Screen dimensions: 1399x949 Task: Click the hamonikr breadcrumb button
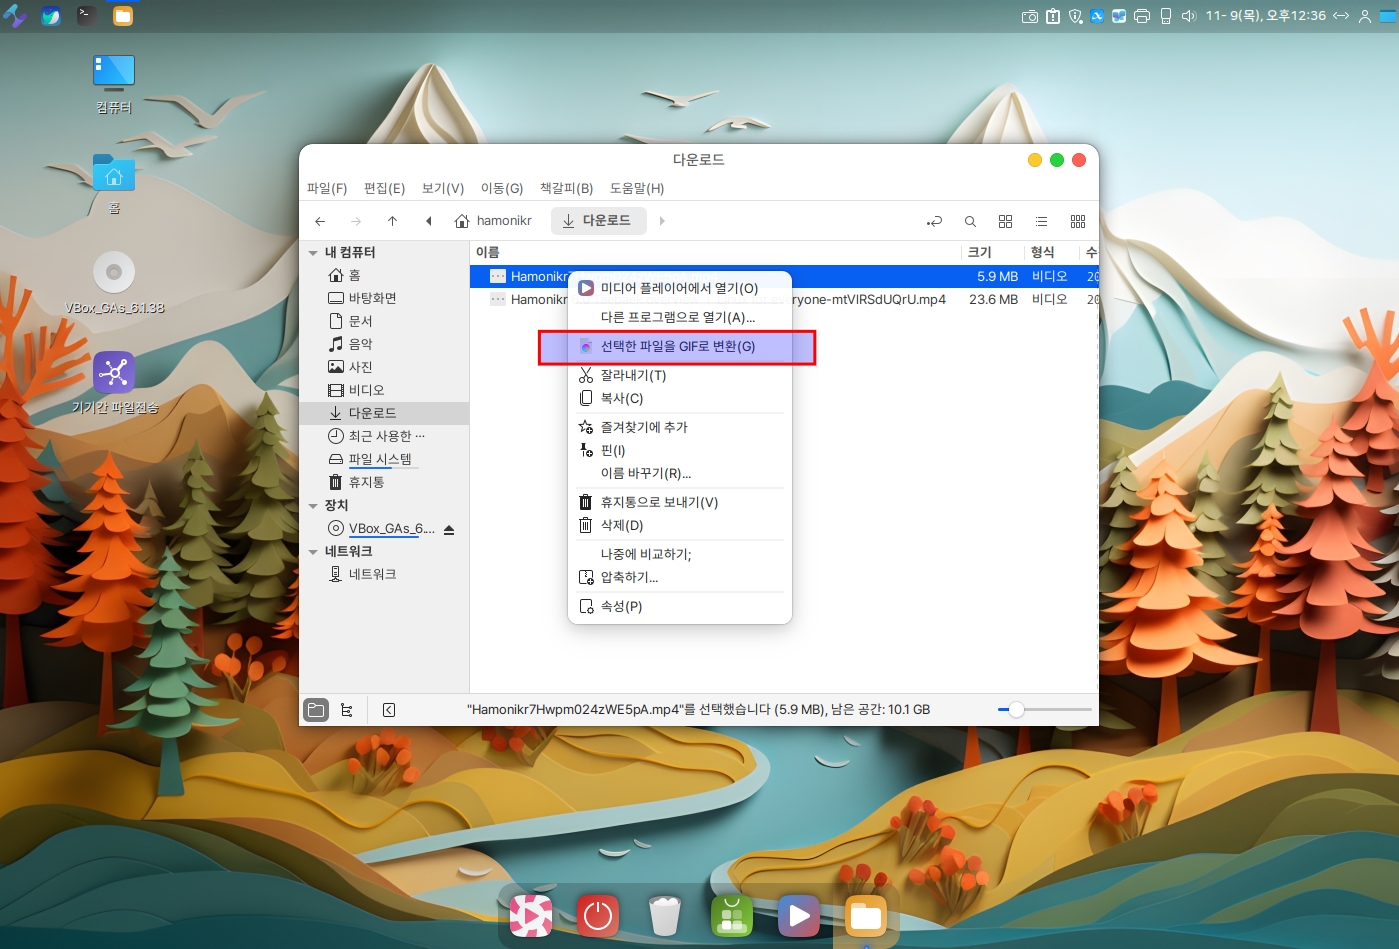click(494, 221)
